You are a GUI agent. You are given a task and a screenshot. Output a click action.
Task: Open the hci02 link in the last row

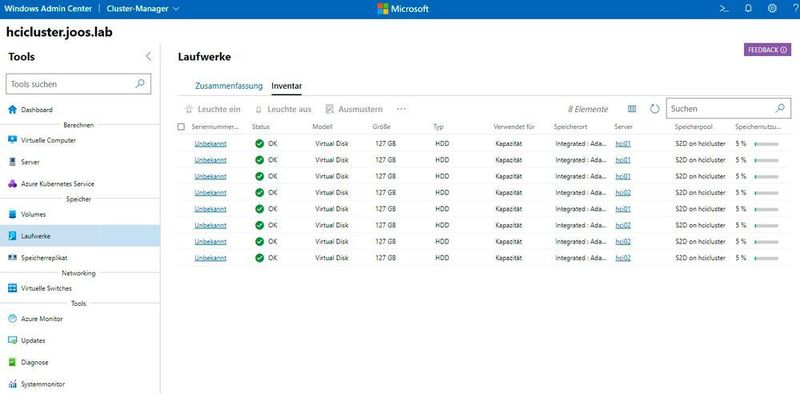[x=623, y=258]
